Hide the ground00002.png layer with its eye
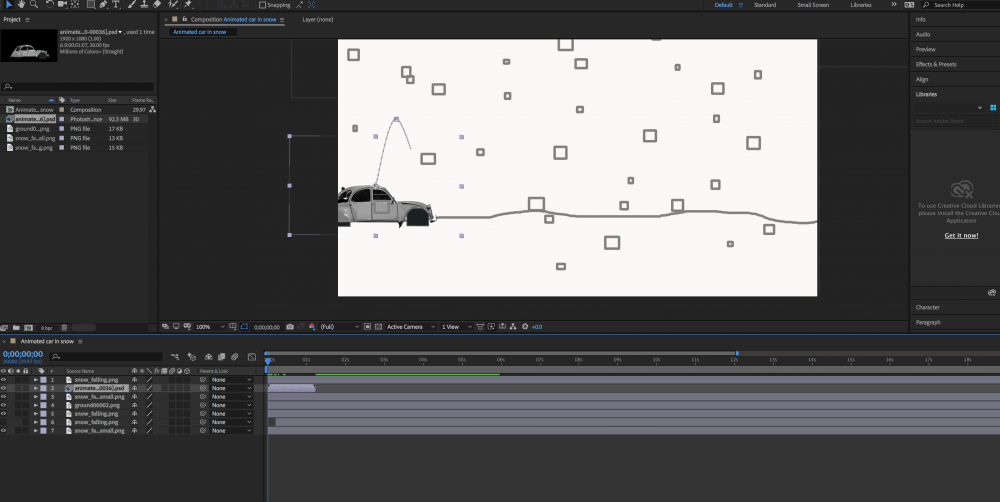 [4, 405]
